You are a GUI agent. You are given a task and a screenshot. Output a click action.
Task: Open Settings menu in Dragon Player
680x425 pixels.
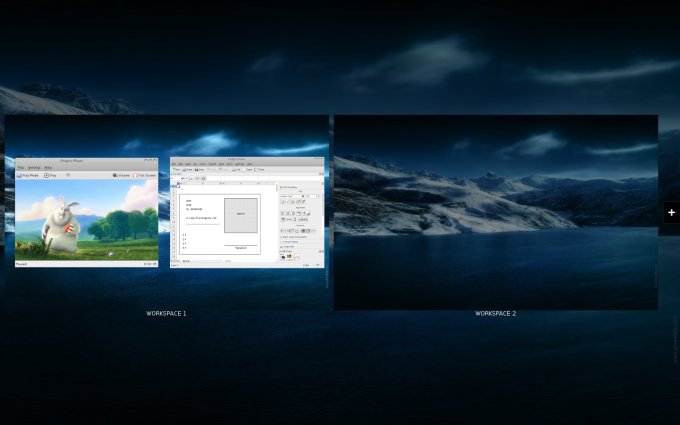[34, 168]
